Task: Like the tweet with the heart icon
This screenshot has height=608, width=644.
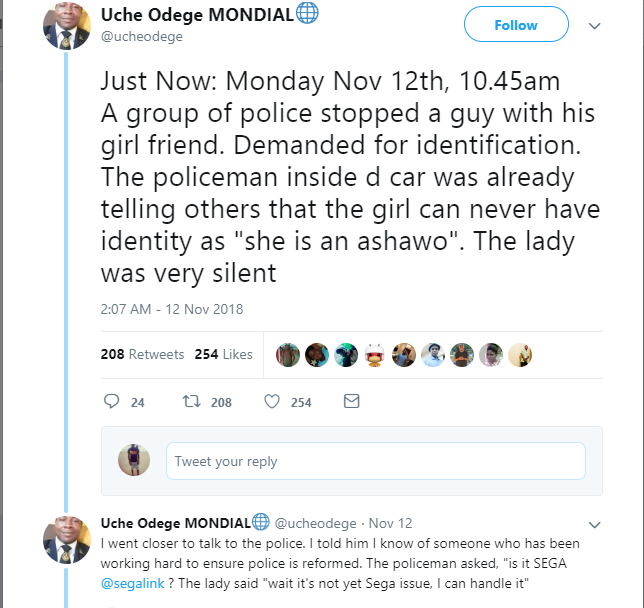Action: (271, 402)
